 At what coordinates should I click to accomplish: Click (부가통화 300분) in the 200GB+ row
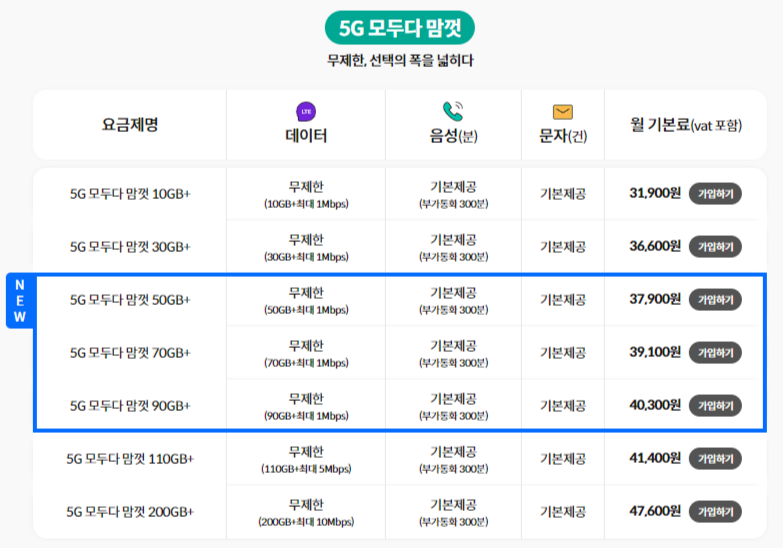[x=453, y=522]
